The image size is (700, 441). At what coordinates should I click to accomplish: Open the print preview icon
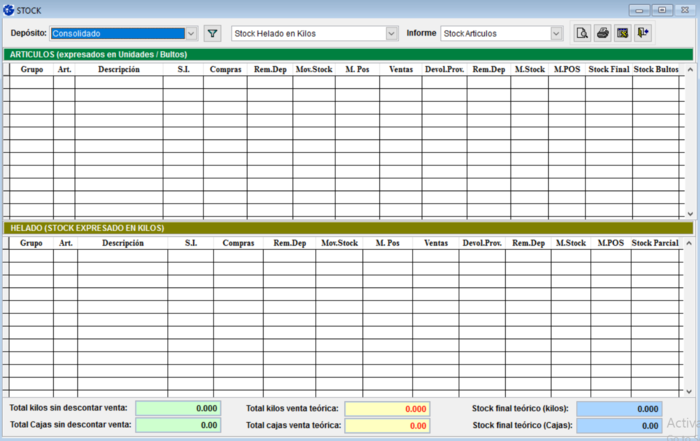pos(582,33)
